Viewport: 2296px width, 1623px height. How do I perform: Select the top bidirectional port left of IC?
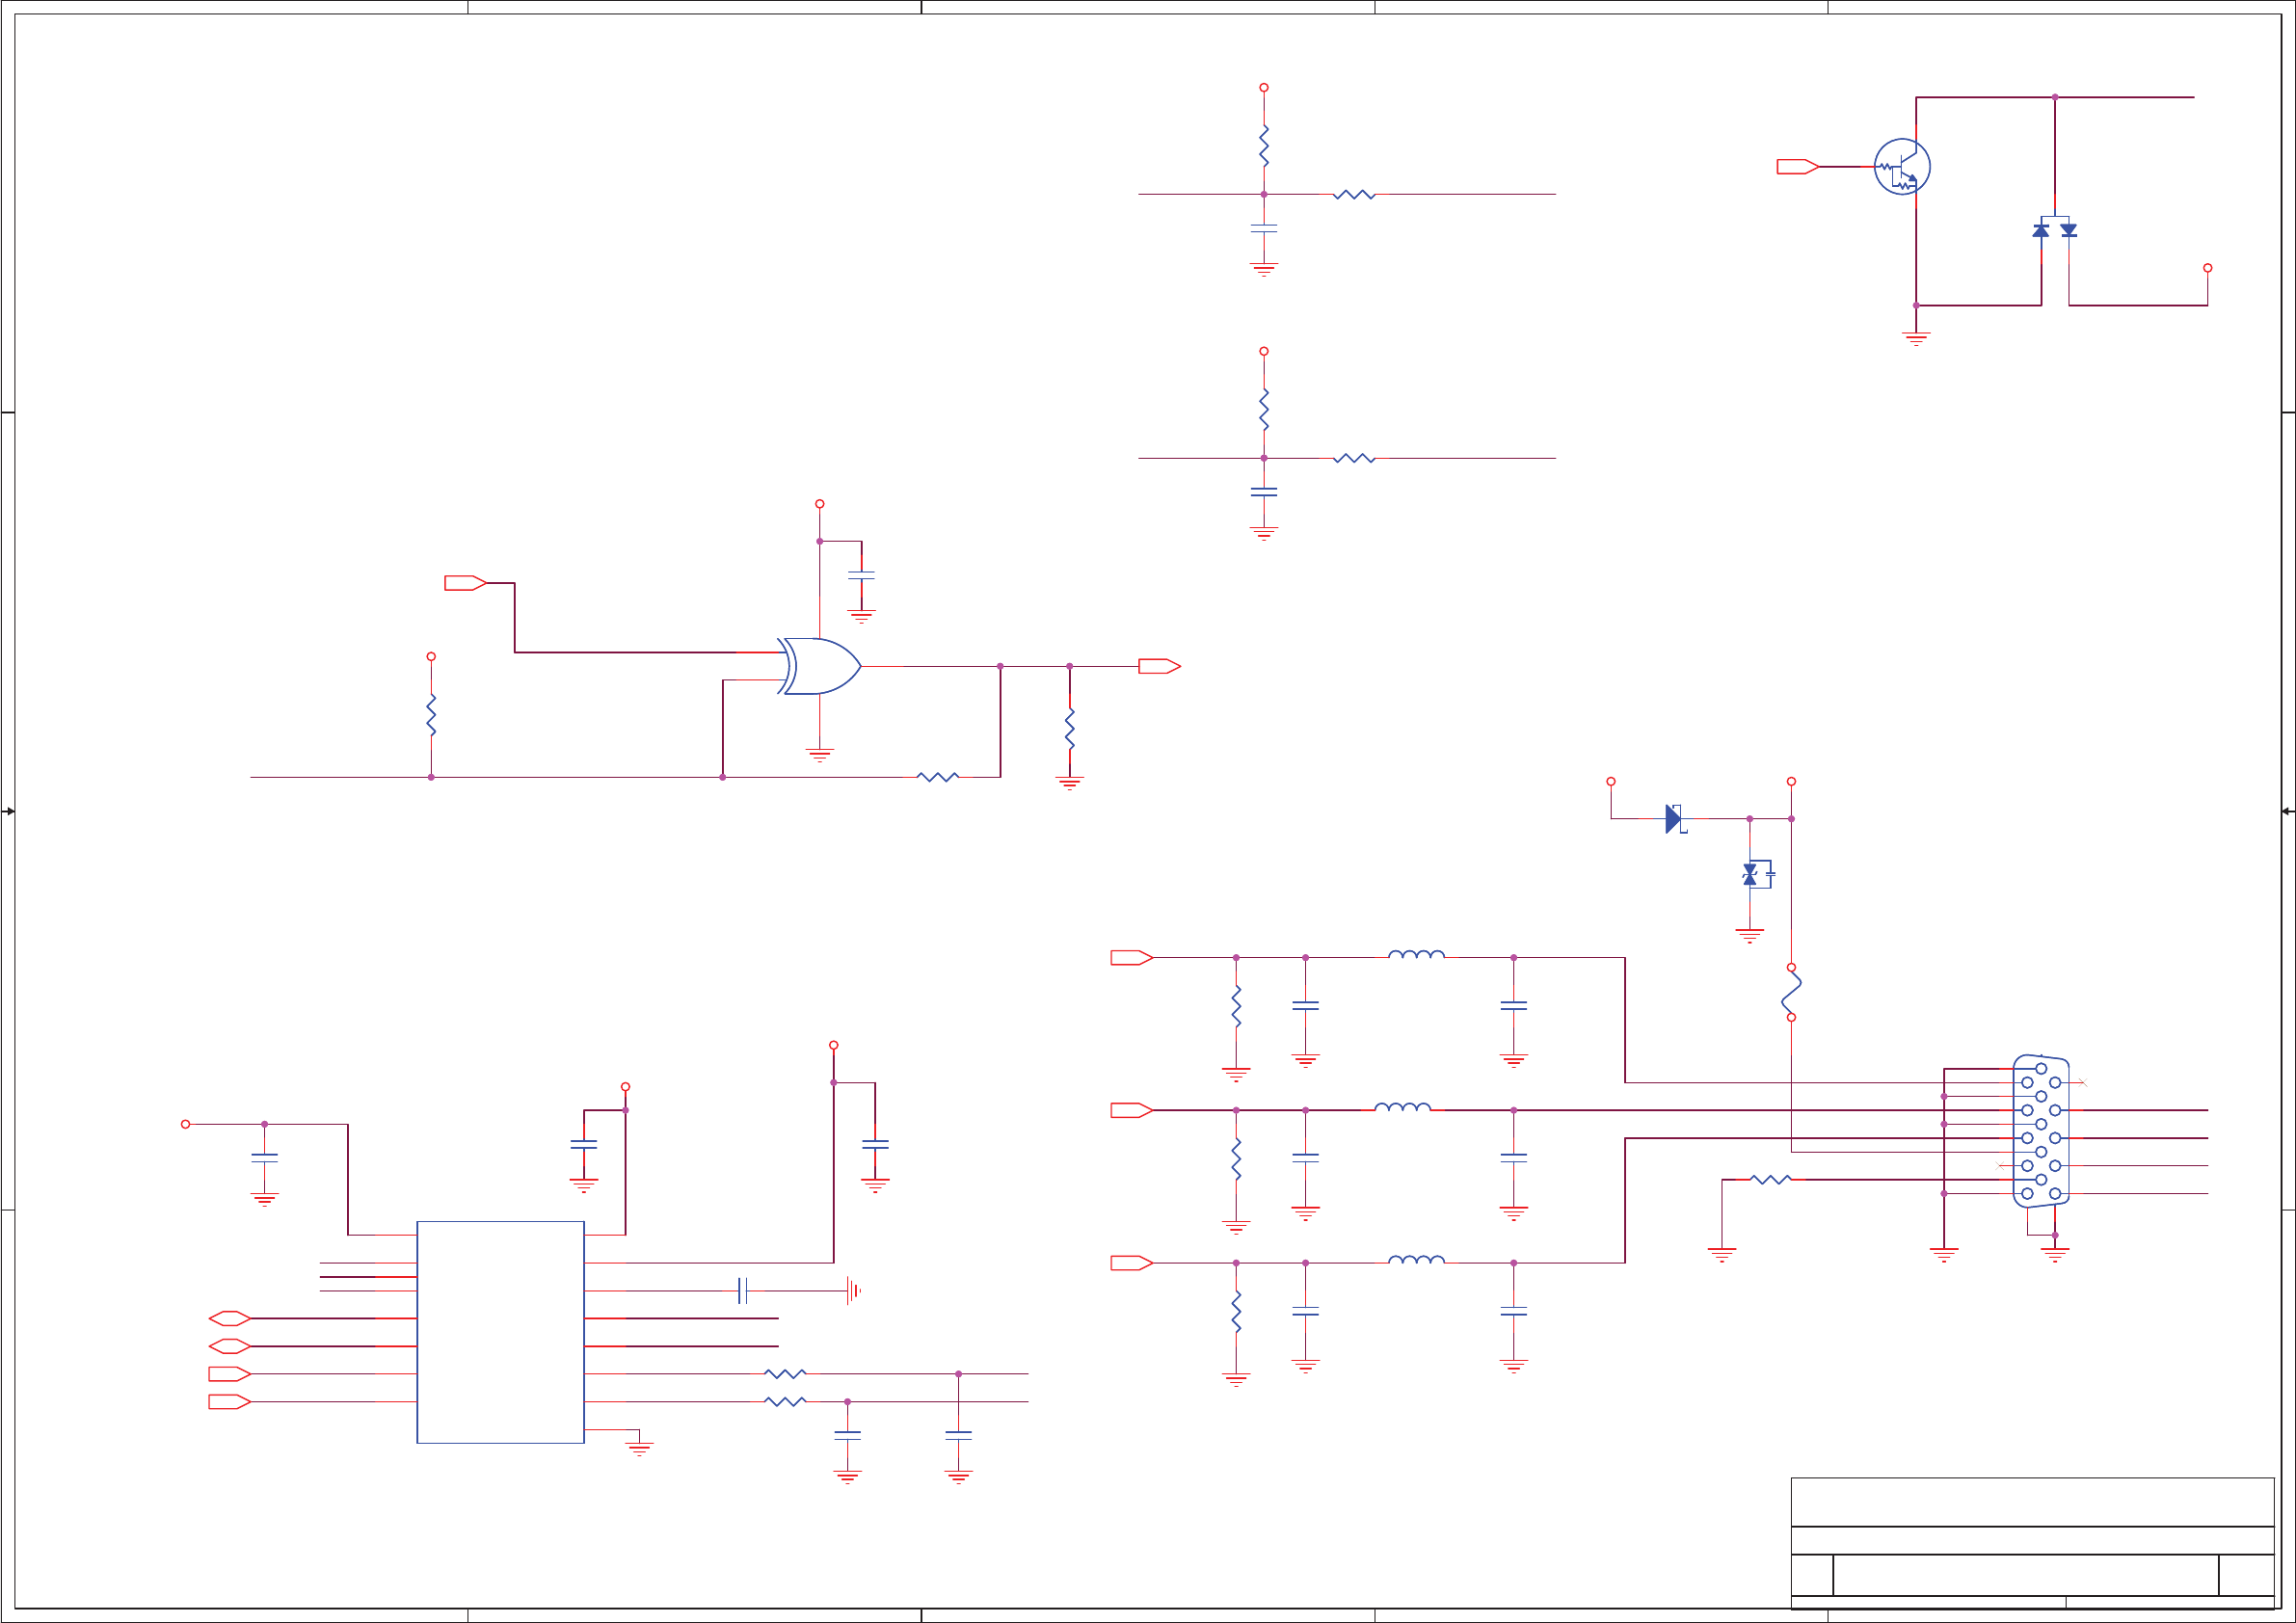[229, 1318]
